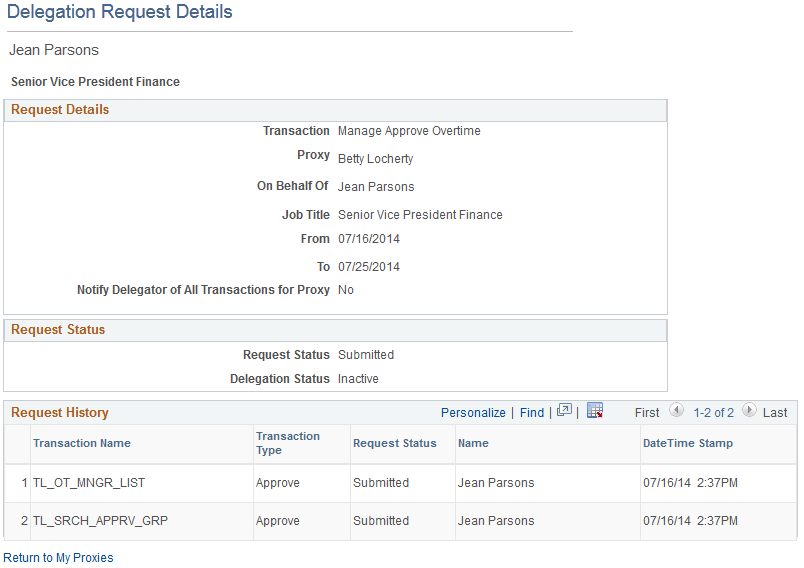Download Request History to spreadsheet icon
This screenshot has height=568, width=804.
click(595, 410)
